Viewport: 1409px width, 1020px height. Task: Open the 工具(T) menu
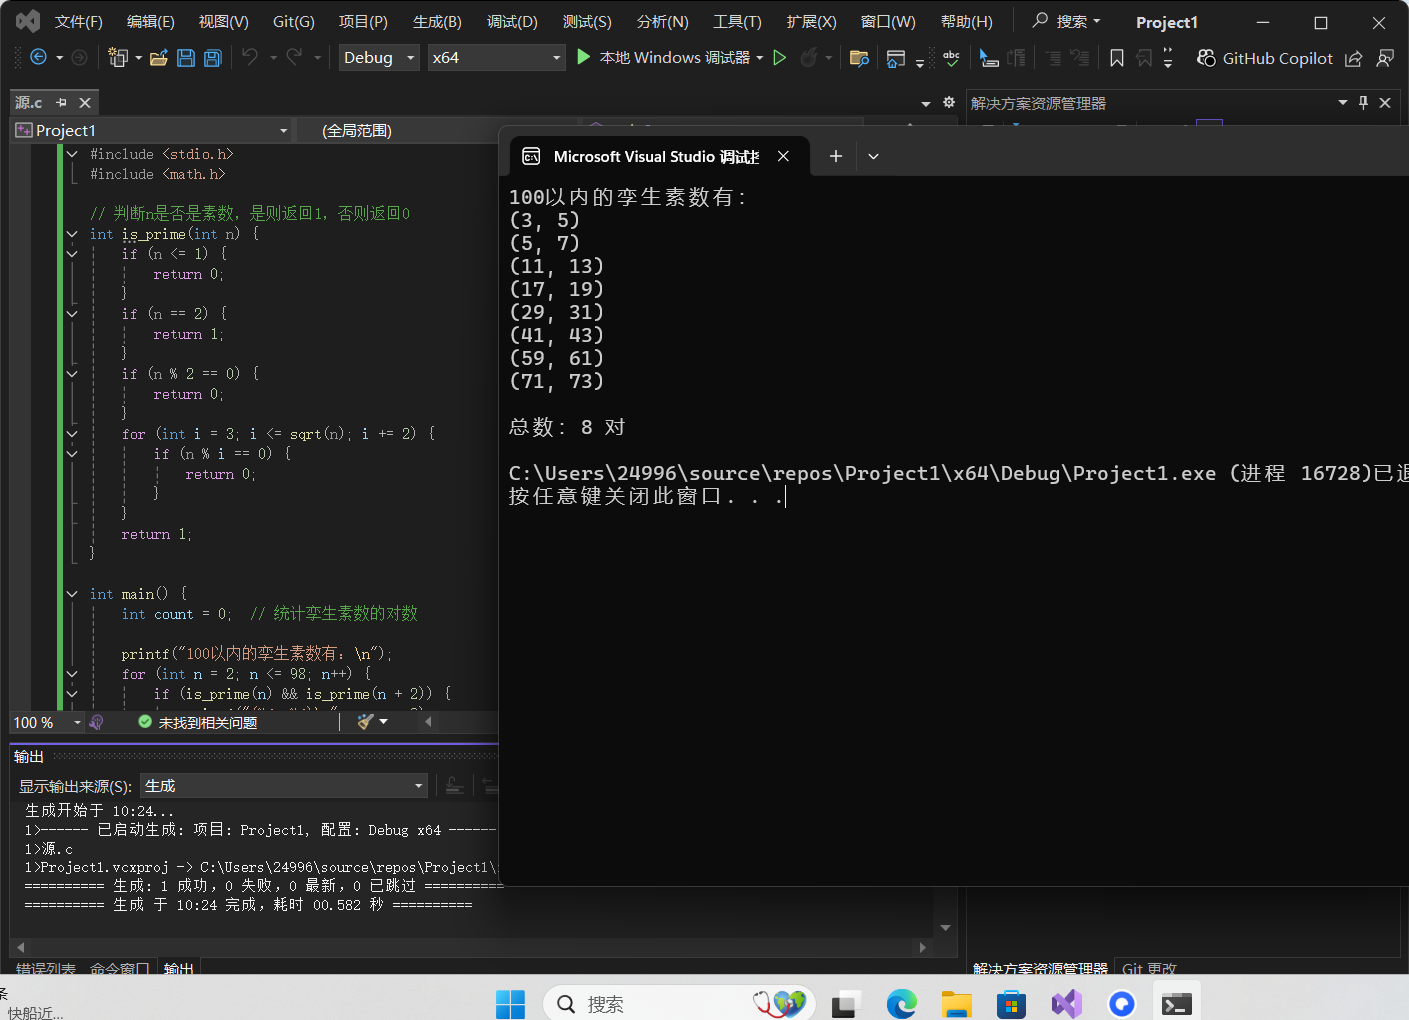coord(737,22)
